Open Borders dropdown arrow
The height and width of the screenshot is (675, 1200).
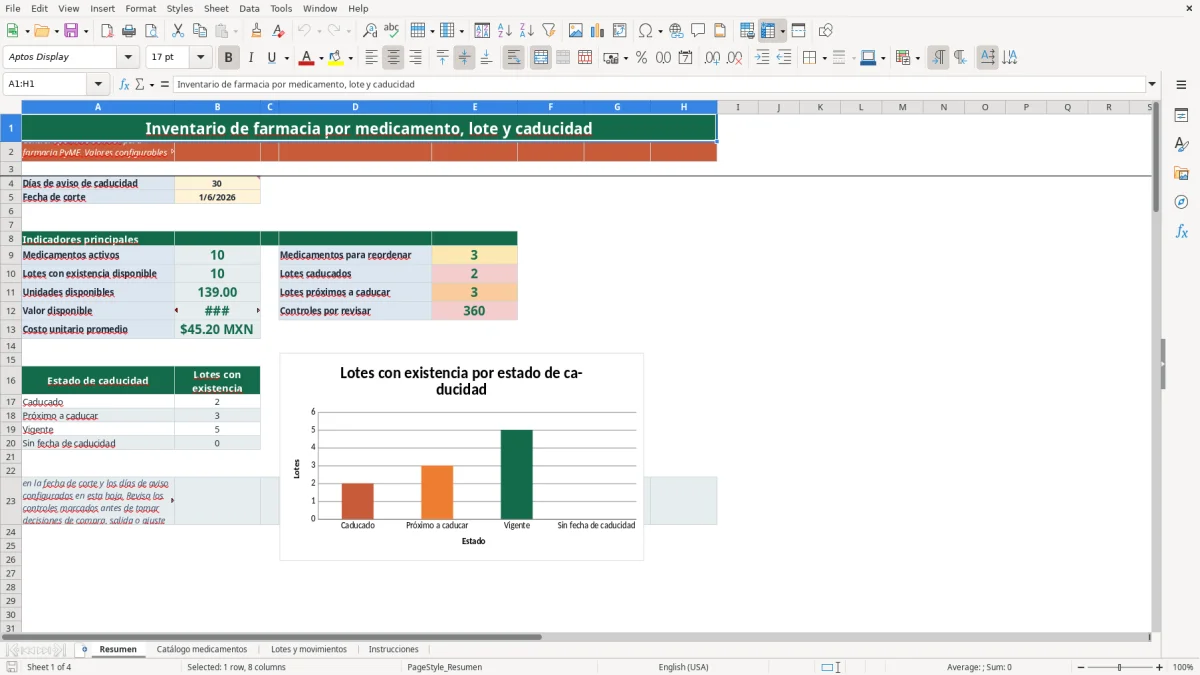point(824,58)
